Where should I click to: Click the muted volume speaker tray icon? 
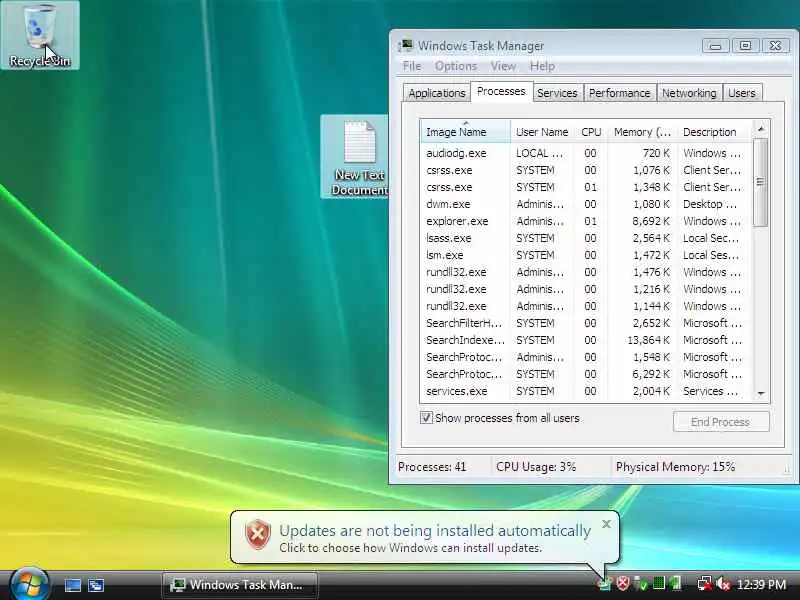tap(723, 583)
